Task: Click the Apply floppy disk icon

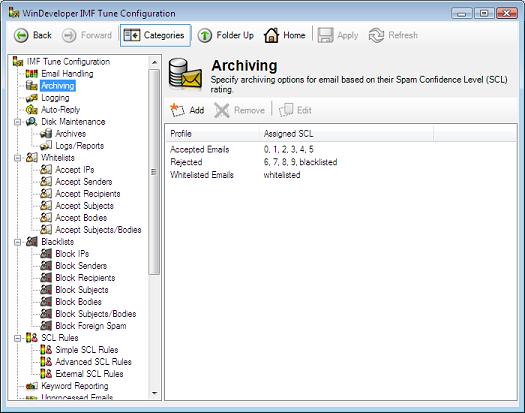Action: (x=325, y=35)
